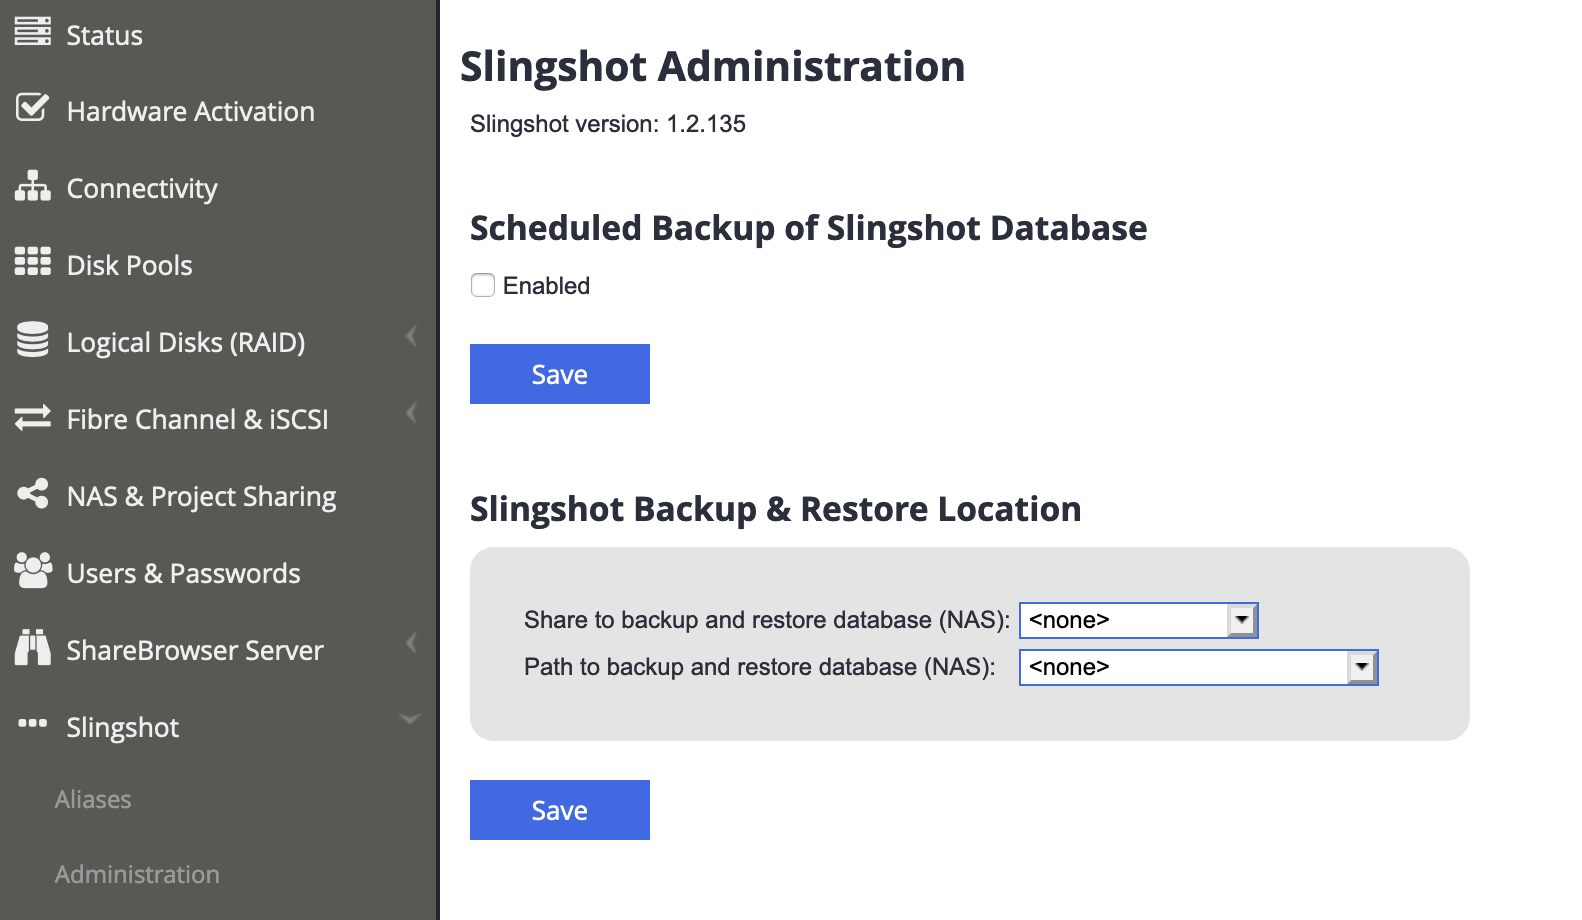Screen dimensions: 1582x920
Task: Expand Logical Disks (RAID) submenu arrow
Action: coord(411,336)
